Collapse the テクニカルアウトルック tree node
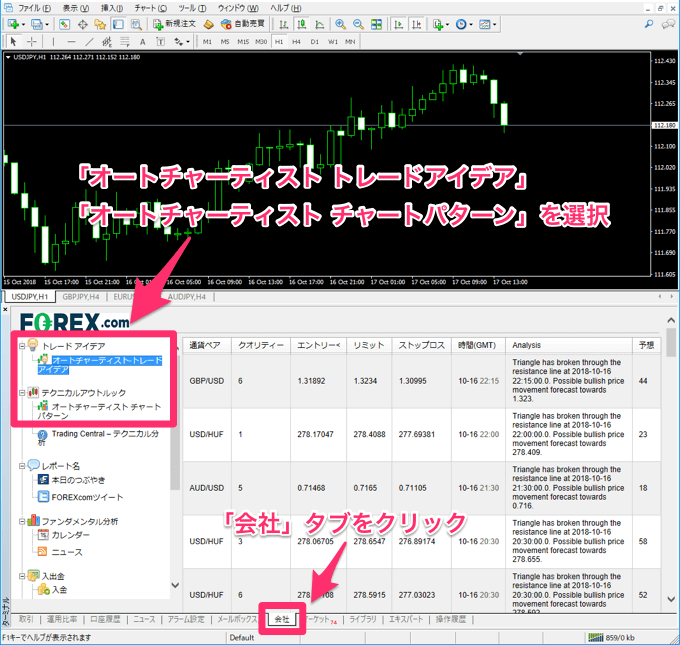680x645 pixels. 22,393
